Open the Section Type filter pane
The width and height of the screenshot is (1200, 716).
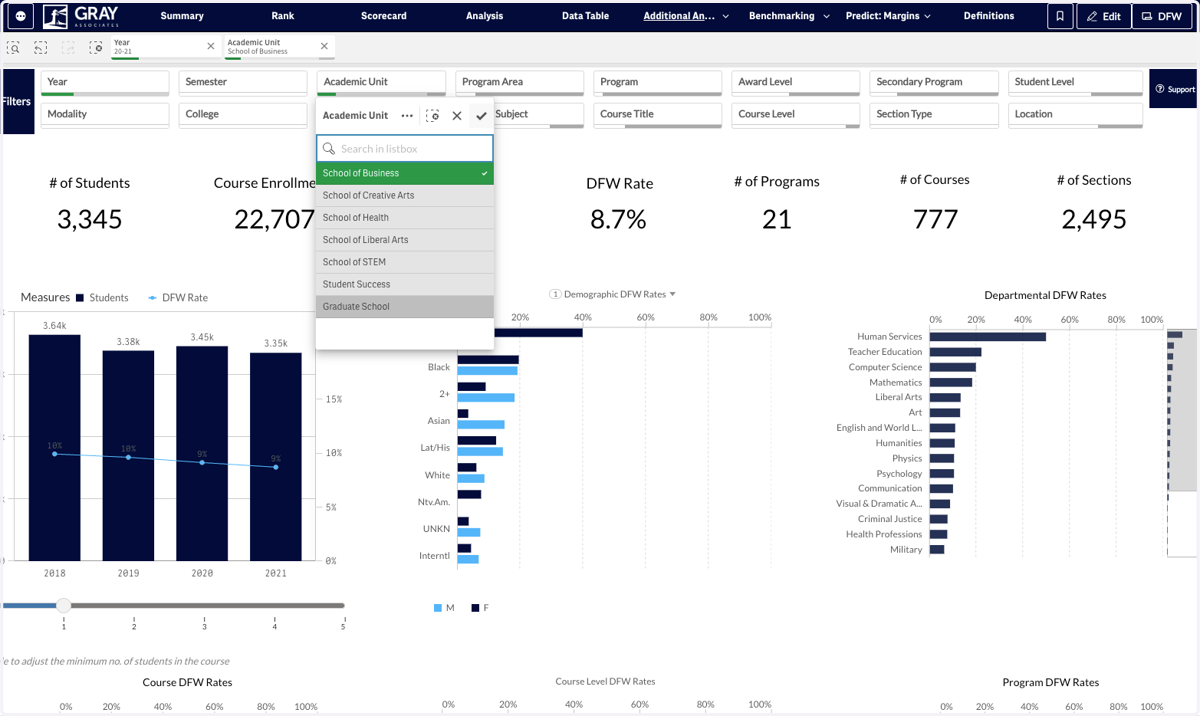(x=934, y=115)
